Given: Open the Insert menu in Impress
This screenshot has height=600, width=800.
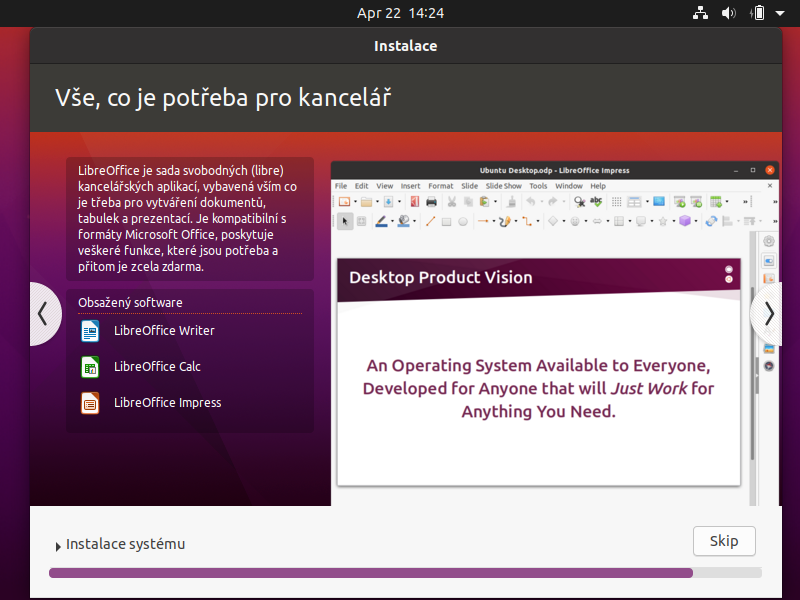Looking at the screenshot, I should [410, 186].
